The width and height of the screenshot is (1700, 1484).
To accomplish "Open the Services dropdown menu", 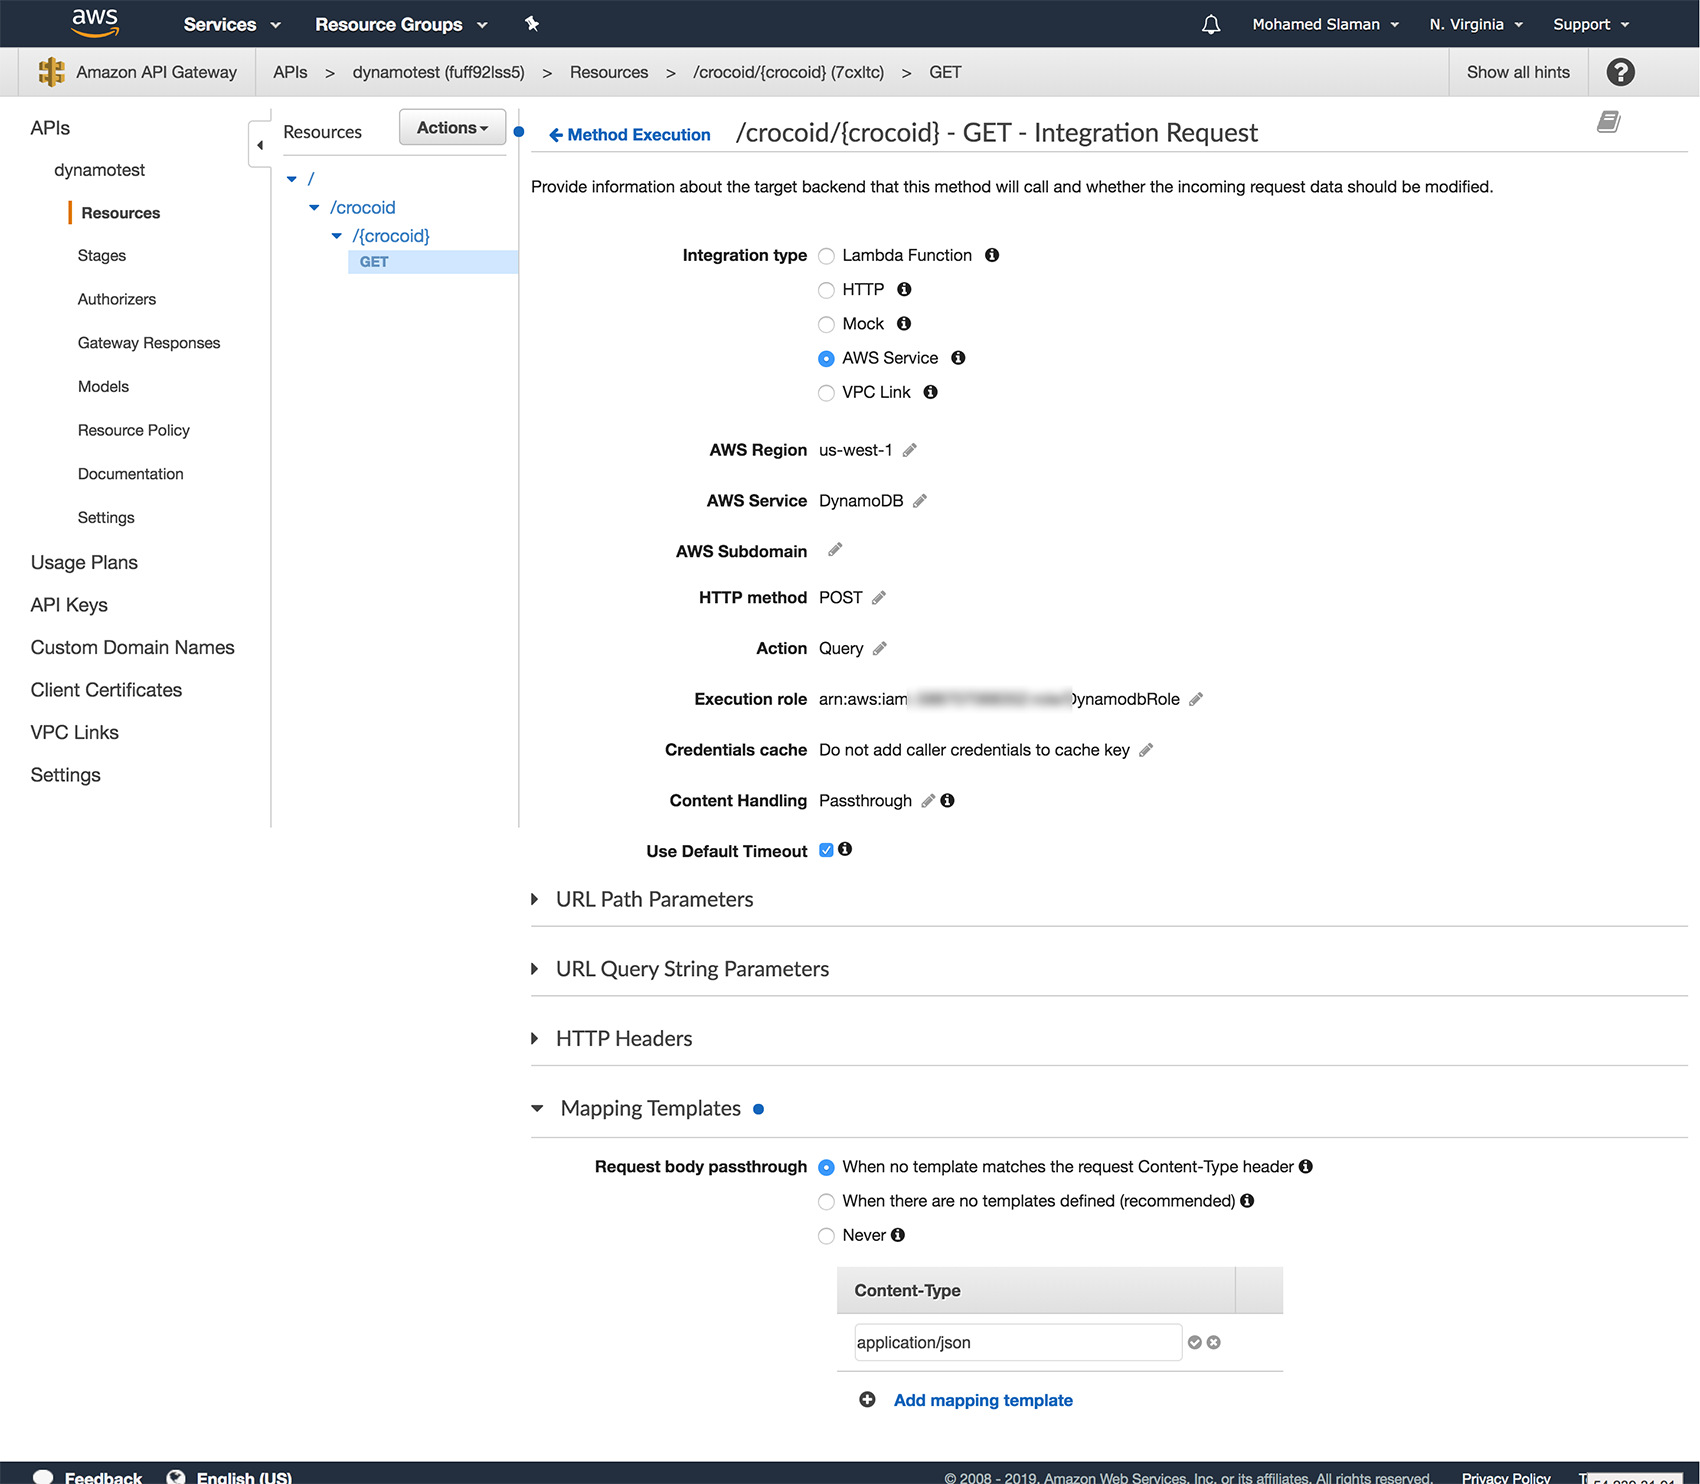I will (x=232, y=24).
